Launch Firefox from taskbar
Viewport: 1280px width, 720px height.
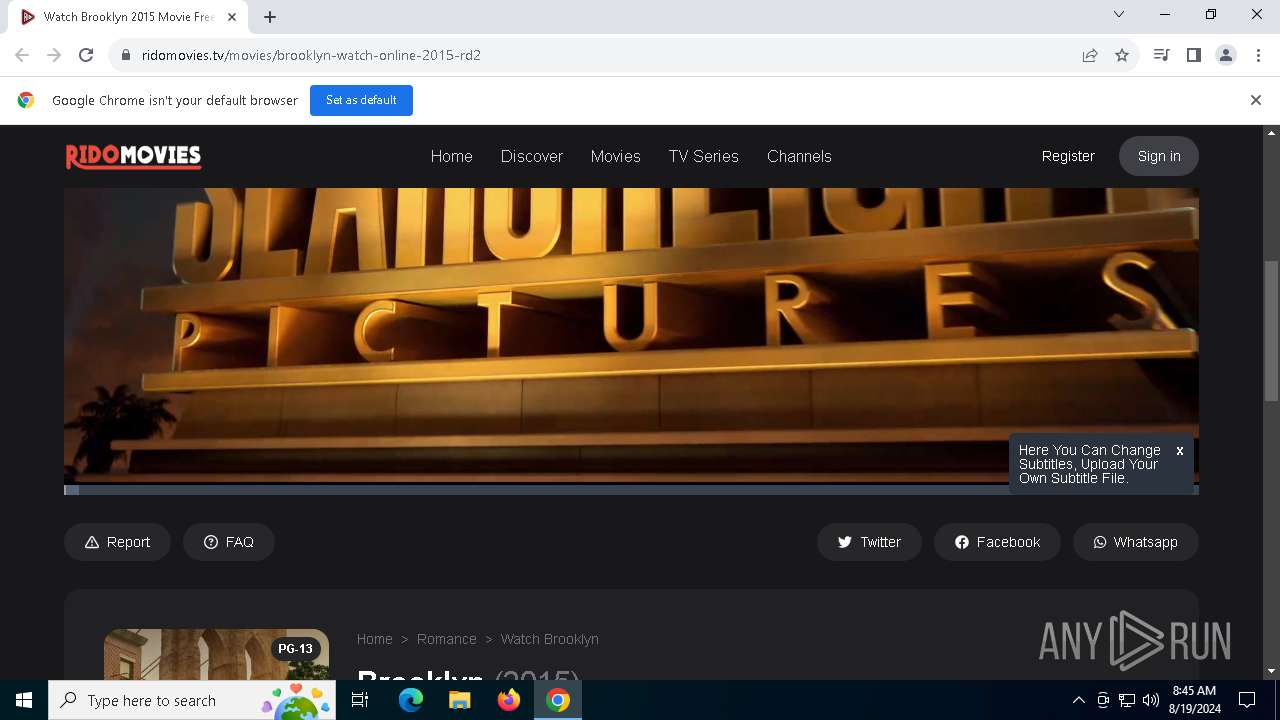point(509,700)
